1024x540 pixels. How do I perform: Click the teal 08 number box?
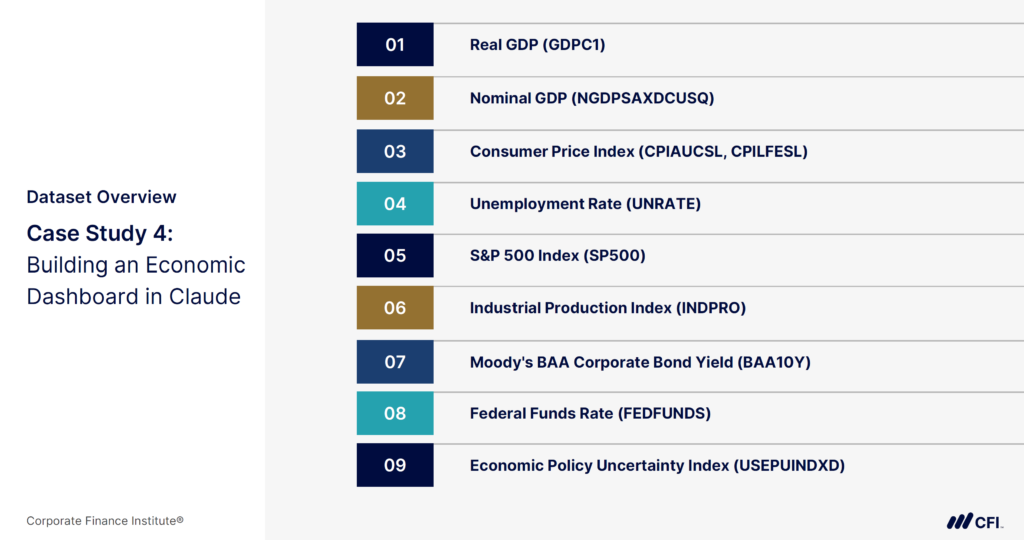click(x=395, y=413)
